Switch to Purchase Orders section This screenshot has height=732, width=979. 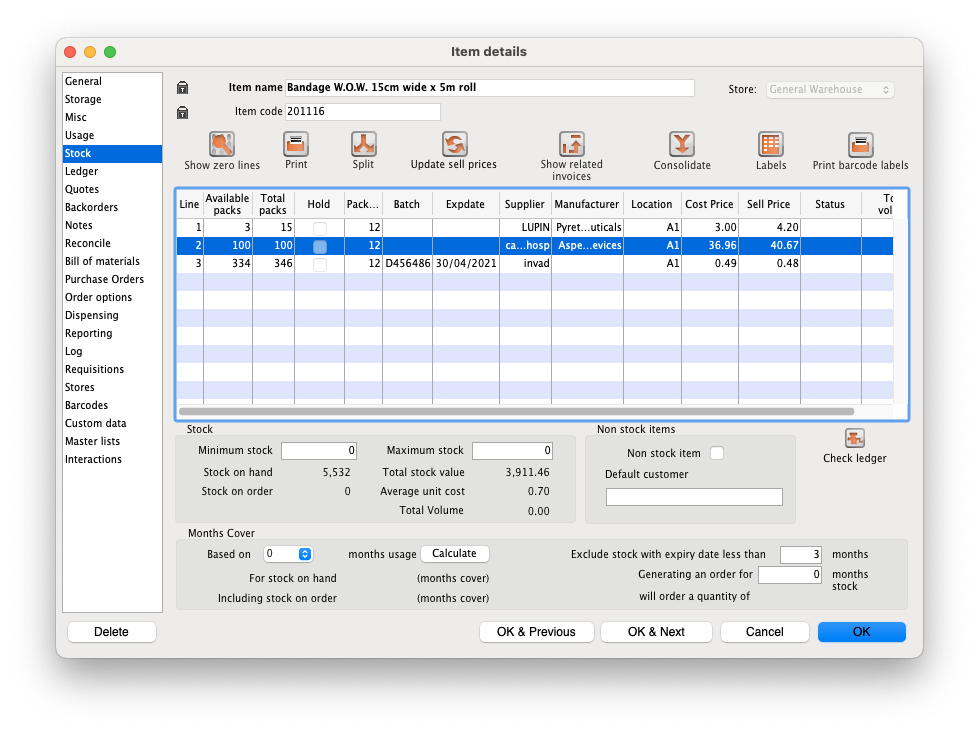pyautogui.click(x=104, y=279)
